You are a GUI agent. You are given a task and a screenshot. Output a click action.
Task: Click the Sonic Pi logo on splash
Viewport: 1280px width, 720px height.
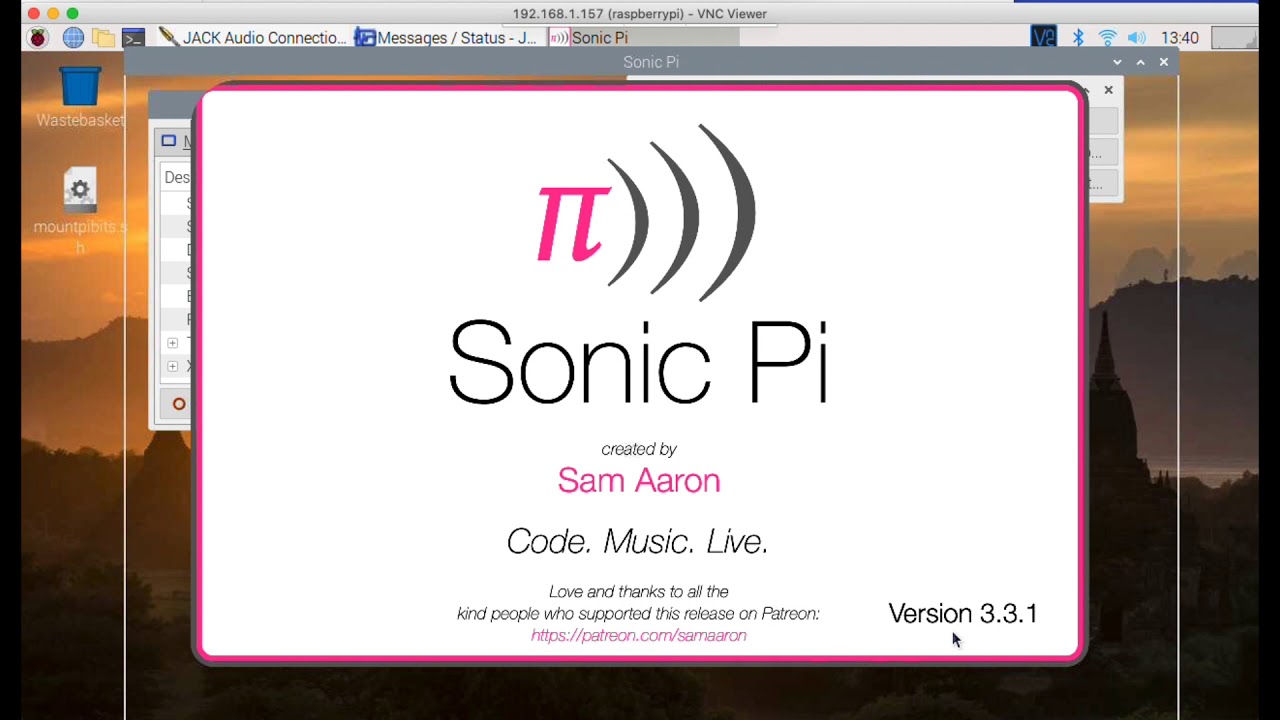(x=645, y=212)
